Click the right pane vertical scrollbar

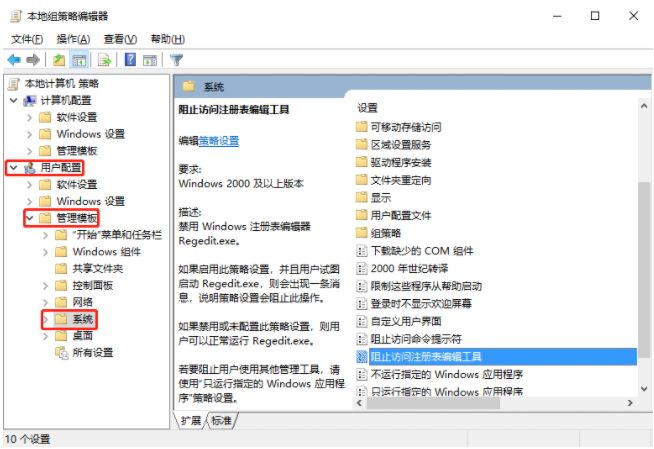[x=645, y=250]
